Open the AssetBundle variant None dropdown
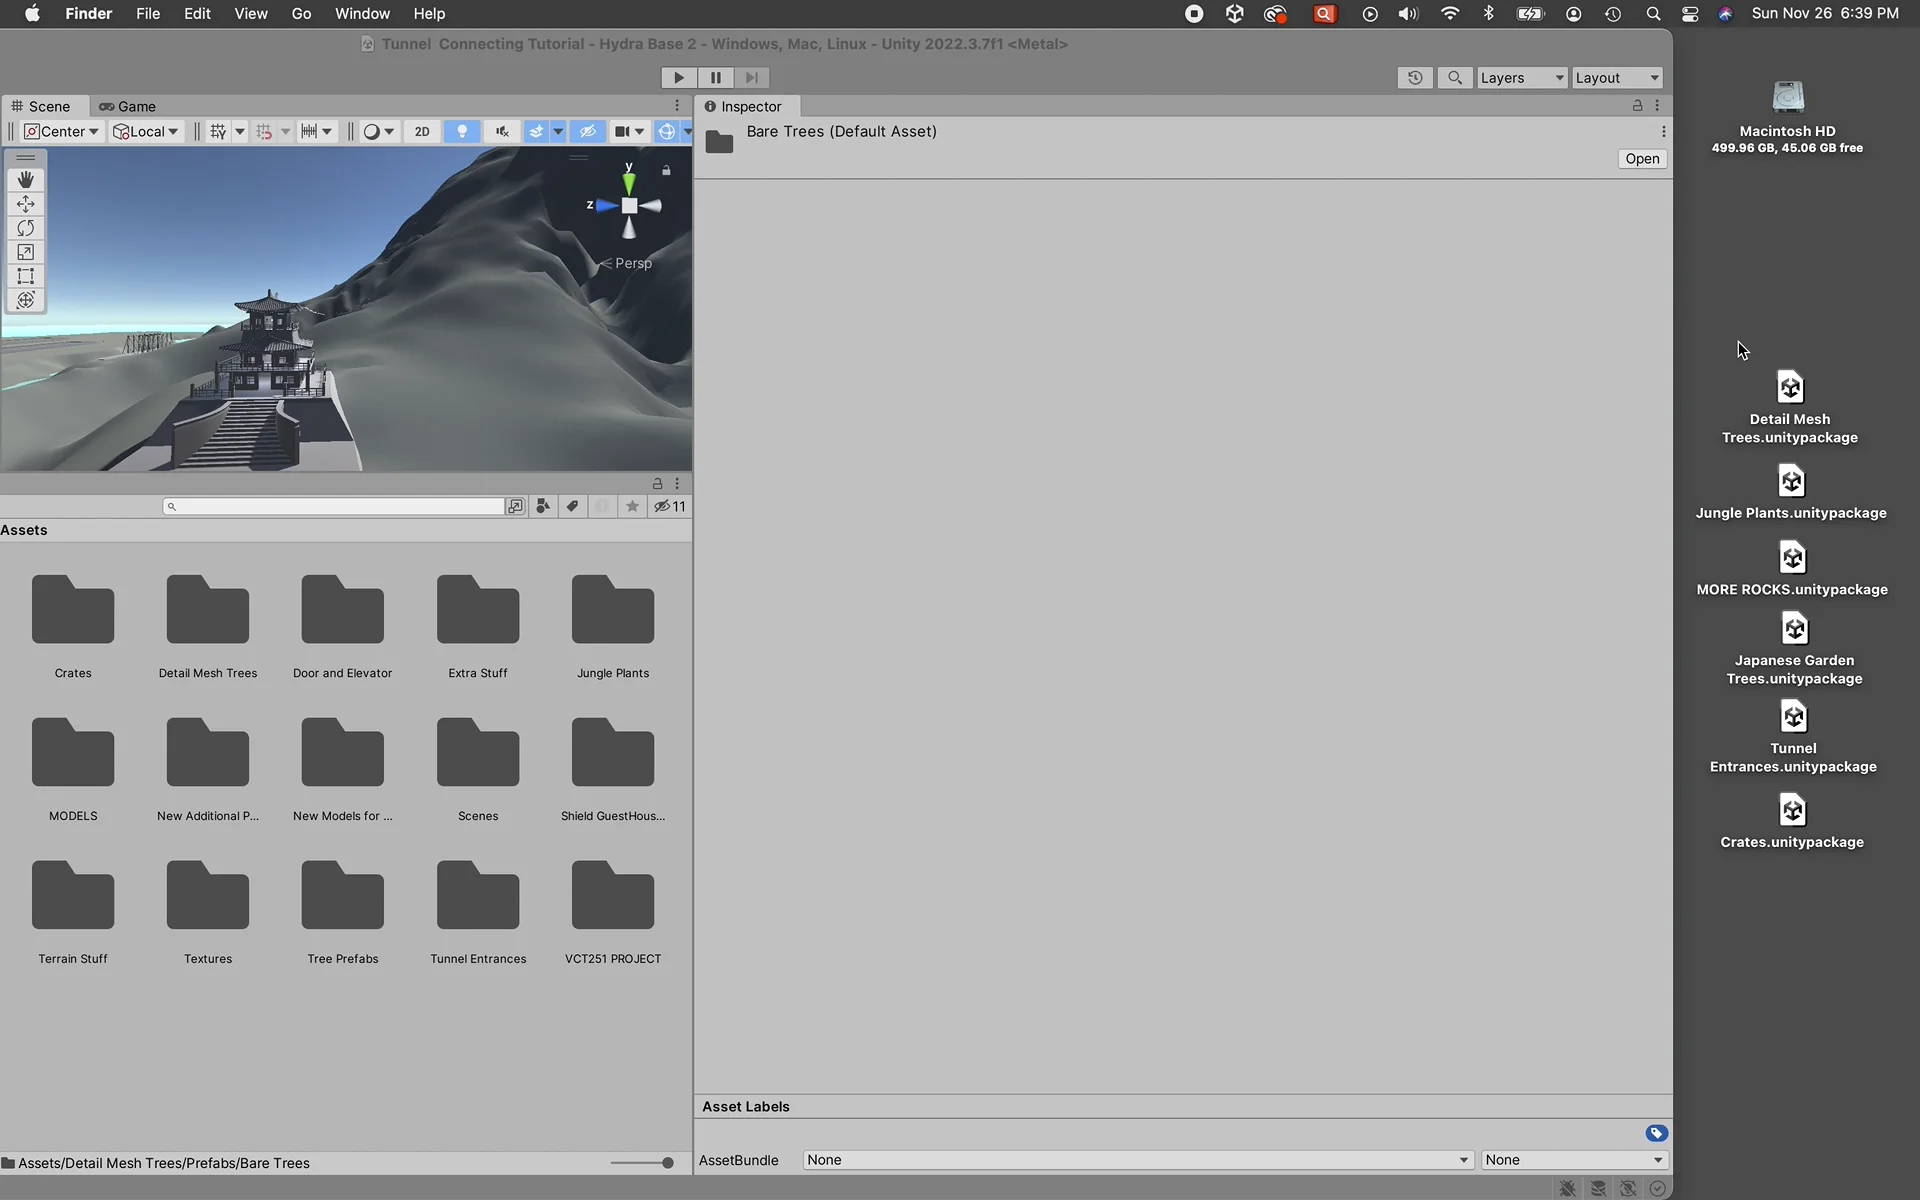 1574,1160
